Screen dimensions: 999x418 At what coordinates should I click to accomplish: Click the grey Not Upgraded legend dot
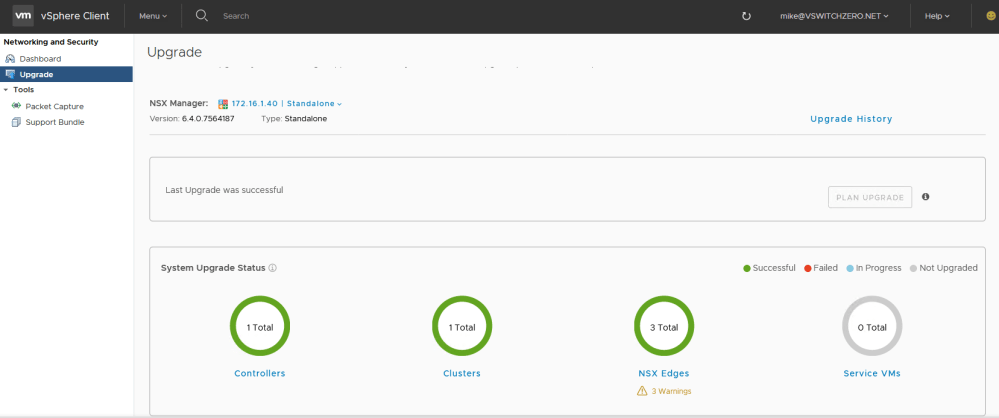[x=913, y=268]
